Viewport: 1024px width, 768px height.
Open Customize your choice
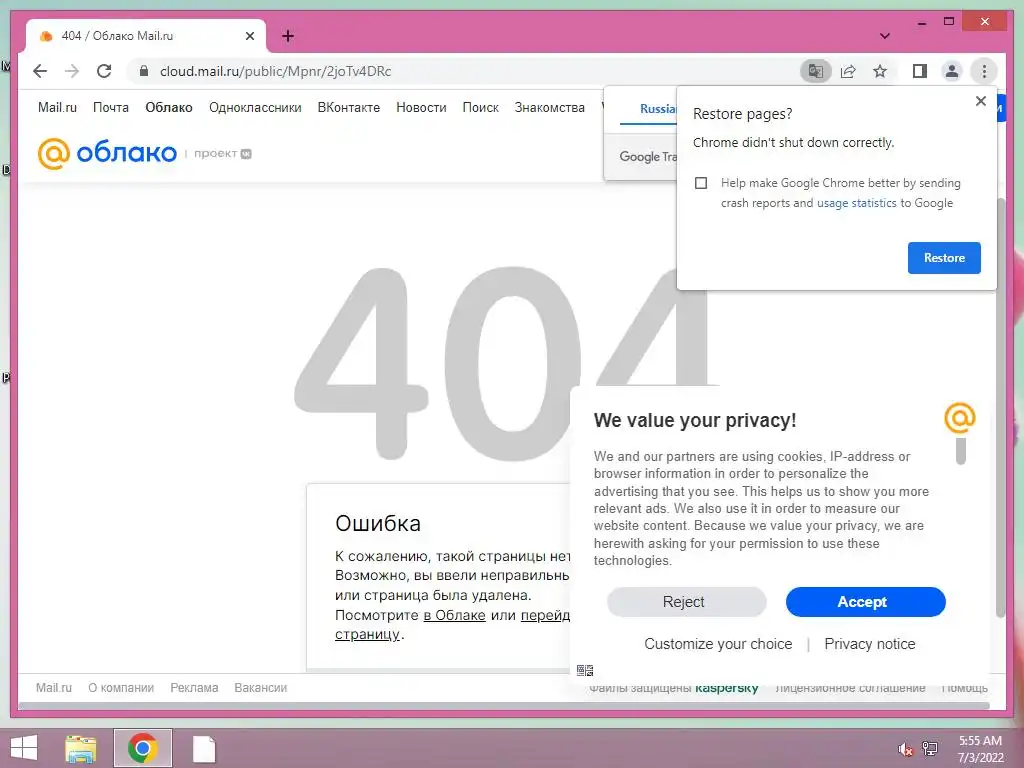(x=718, y=644)
